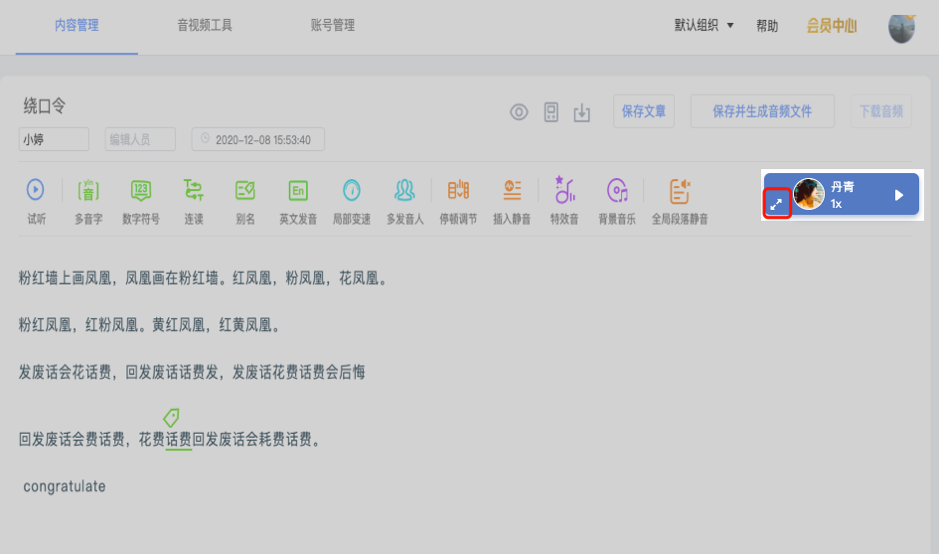The width and height of the screenshot is (939, 554).
Task: Click the 试听 preview play icon
Action: tap(35, 190)
